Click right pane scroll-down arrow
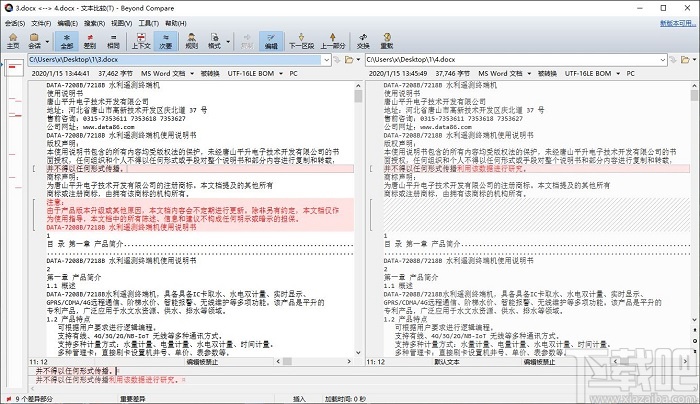700x404 pixels. click(694, 320)
